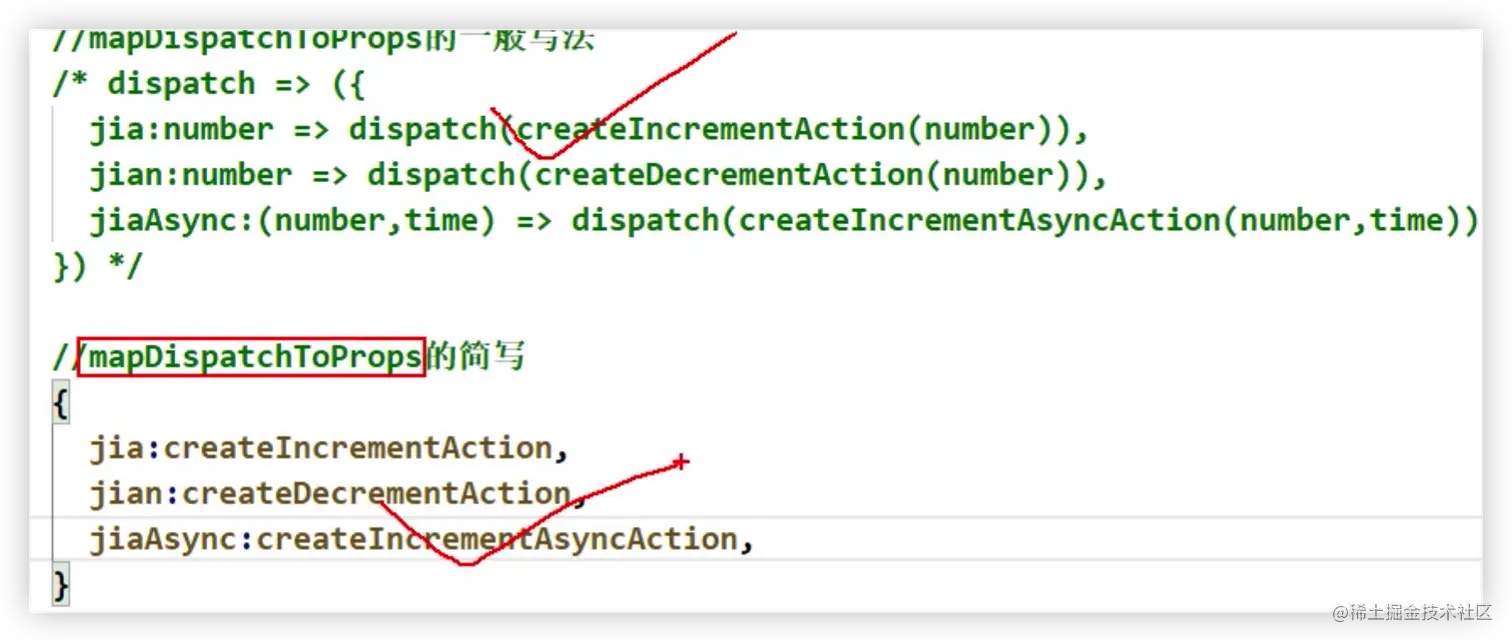Click the 'jian:number' key in the comment
This screenshot has width=1512, height=642.
click(x=190, y=176)
